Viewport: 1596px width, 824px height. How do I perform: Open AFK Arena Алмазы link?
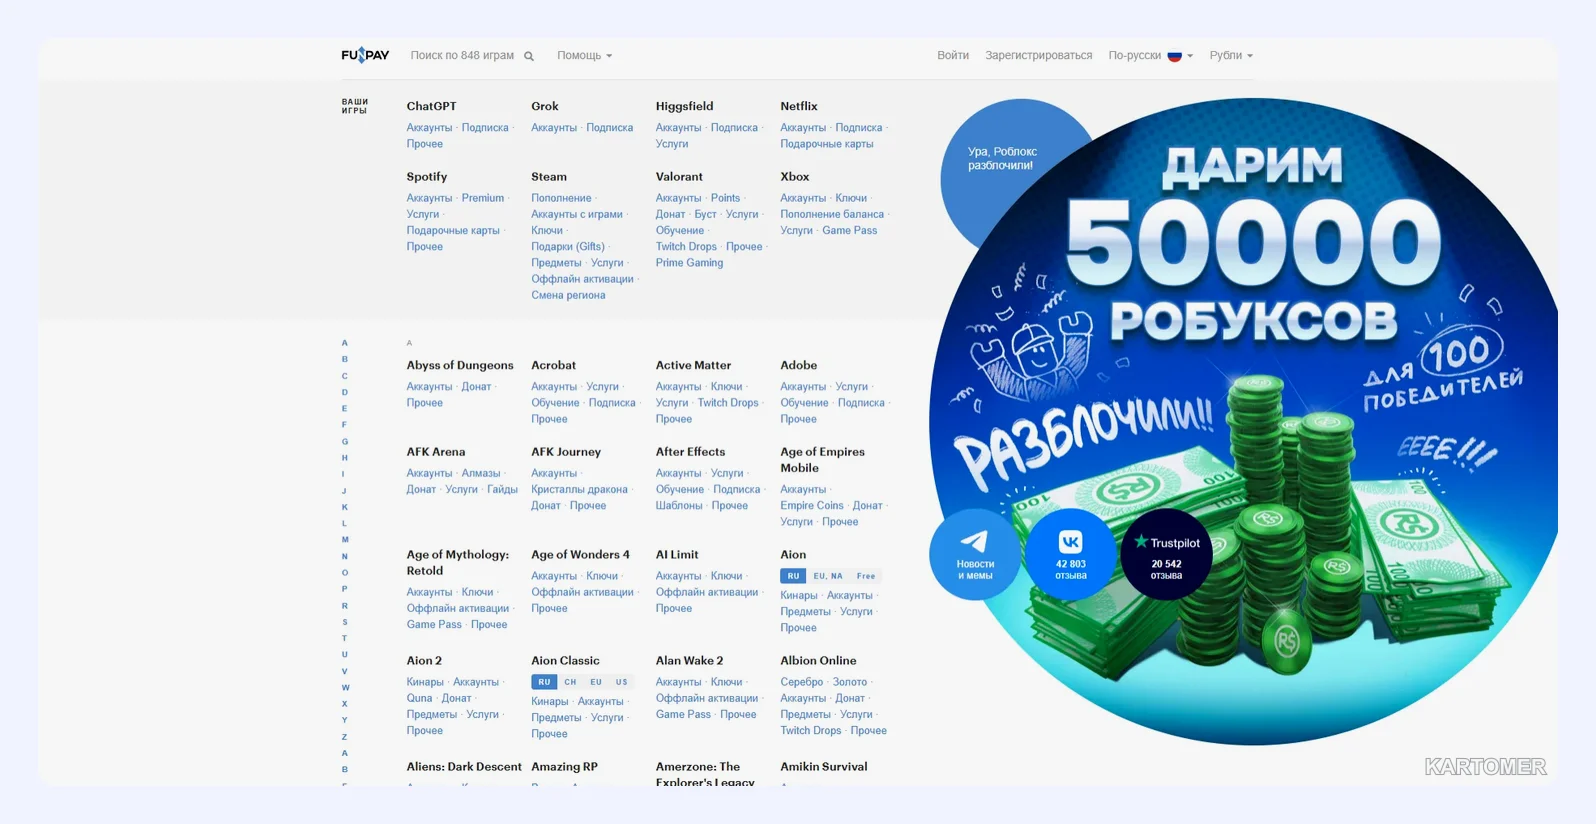point(481,473)
